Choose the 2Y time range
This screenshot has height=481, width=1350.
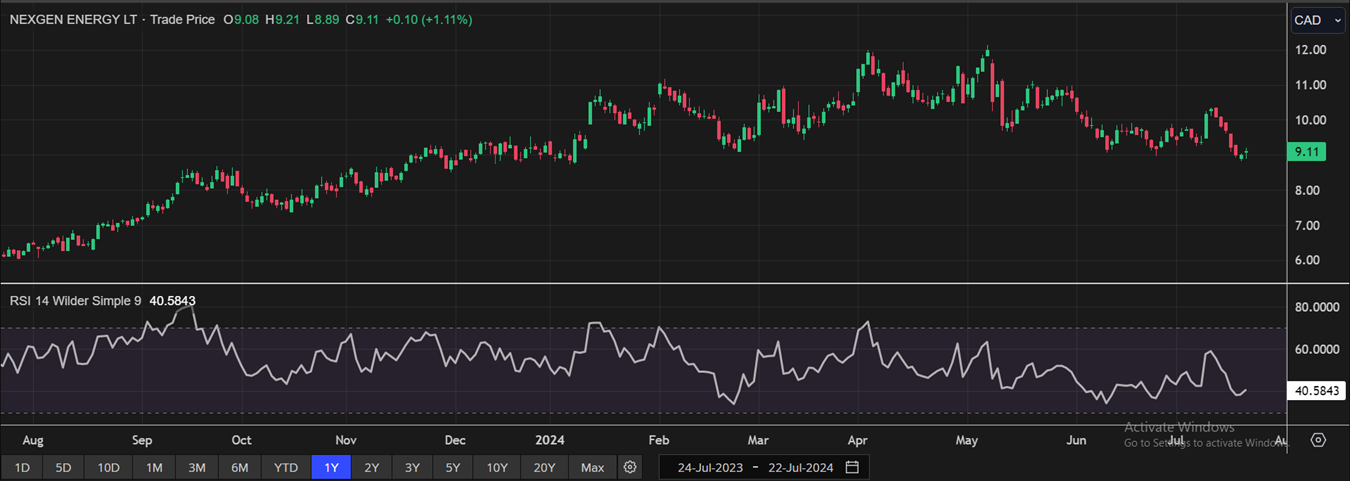372,467
